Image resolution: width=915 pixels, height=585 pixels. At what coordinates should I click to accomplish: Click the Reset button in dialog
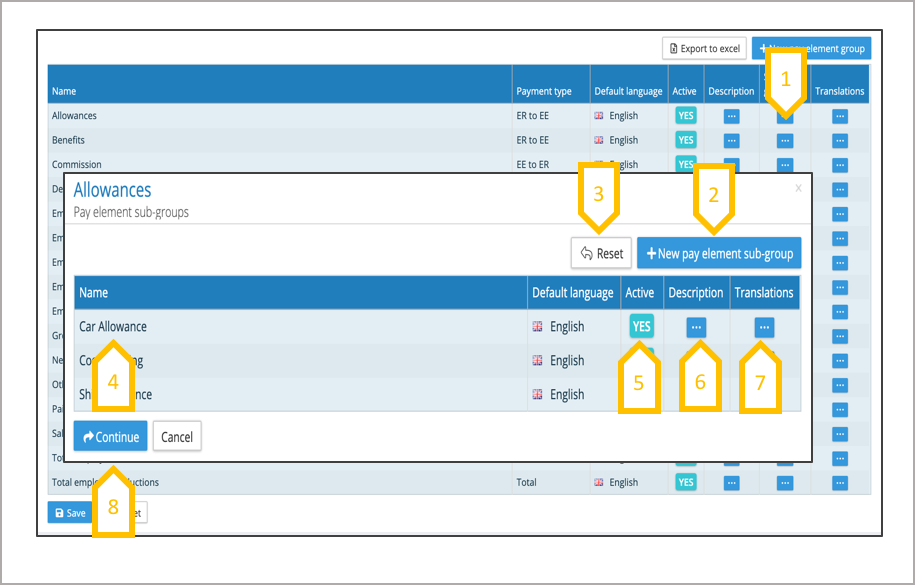(601, 254)
